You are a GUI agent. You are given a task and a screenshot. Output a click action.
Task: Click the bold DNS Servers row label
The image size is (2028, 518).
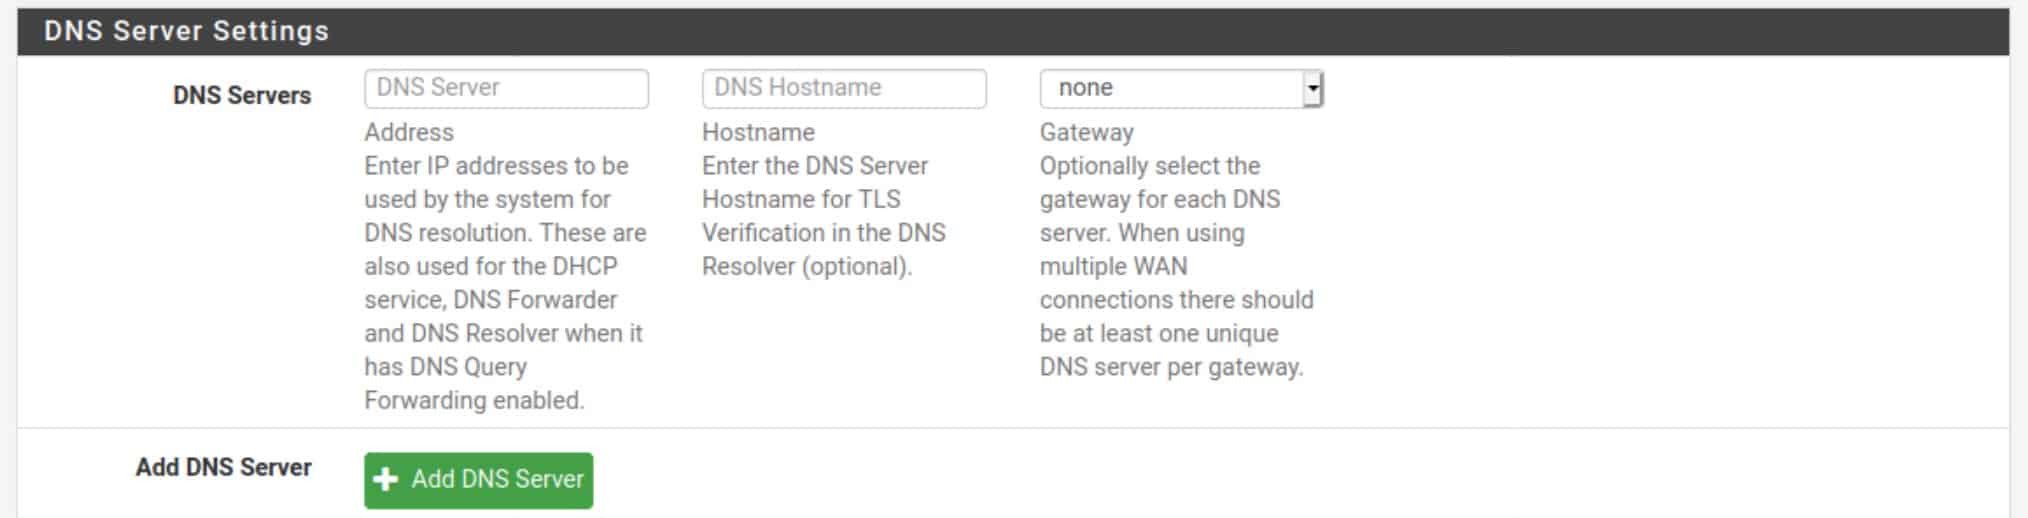click(242, 95)
